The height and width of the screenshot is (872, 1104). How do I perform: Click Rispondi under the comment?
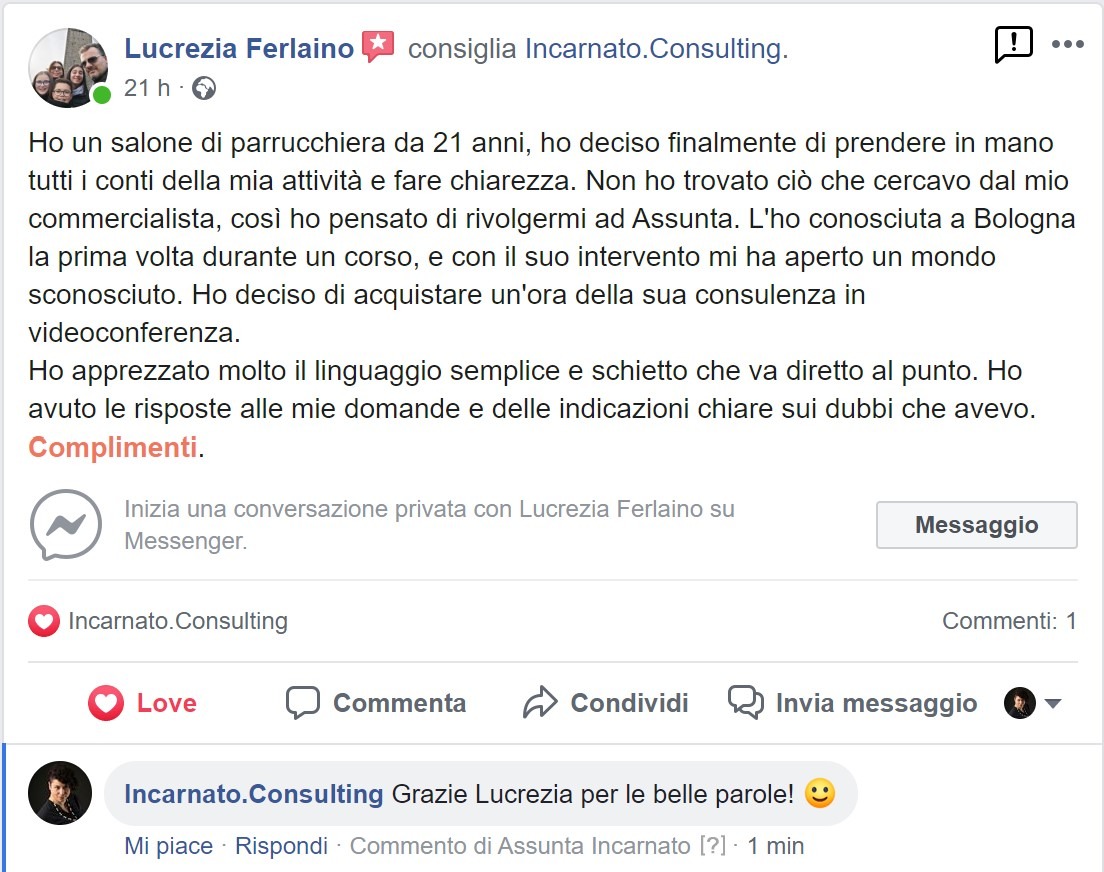[281, 846]
